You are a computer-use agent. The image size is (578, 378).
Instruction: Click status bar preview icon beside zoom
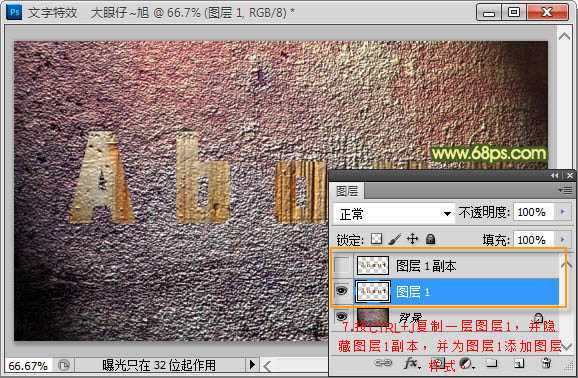[63, 365]
